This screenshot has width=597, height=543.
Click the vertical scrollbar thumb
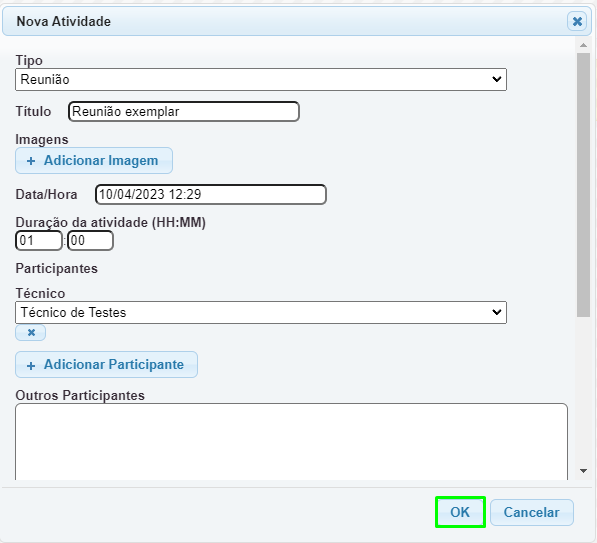coord(583,185)
